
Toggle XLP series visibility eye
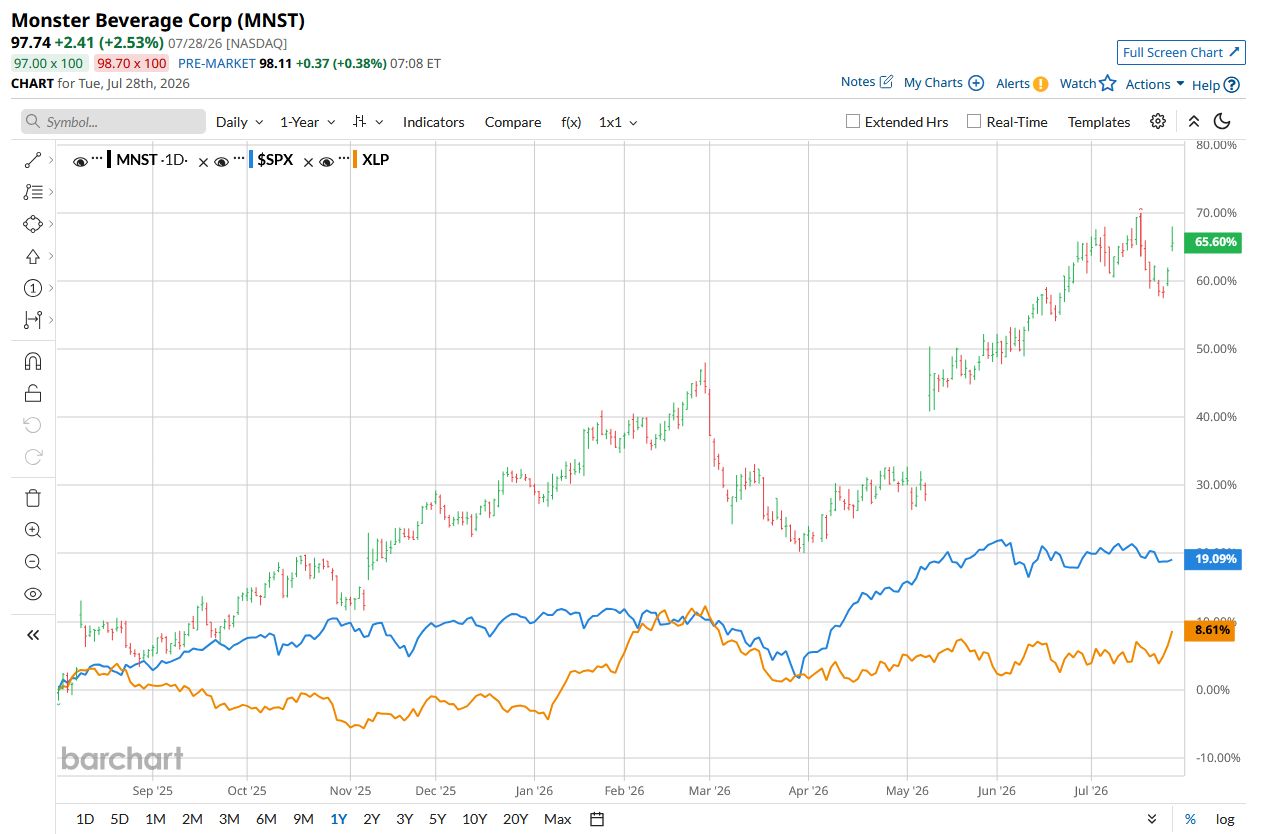pyautogui.click(x=327, y=160)
